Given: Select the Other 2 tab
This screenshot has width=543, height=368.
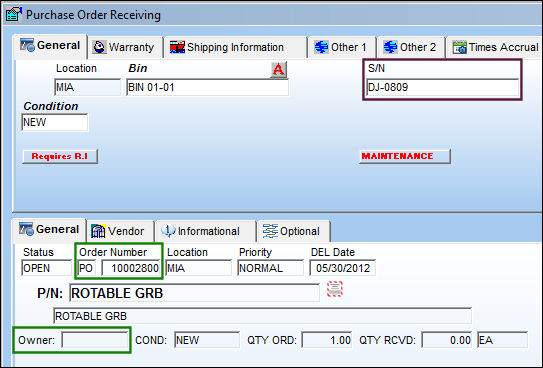Looking at the screenshot, I should (410, 47).
